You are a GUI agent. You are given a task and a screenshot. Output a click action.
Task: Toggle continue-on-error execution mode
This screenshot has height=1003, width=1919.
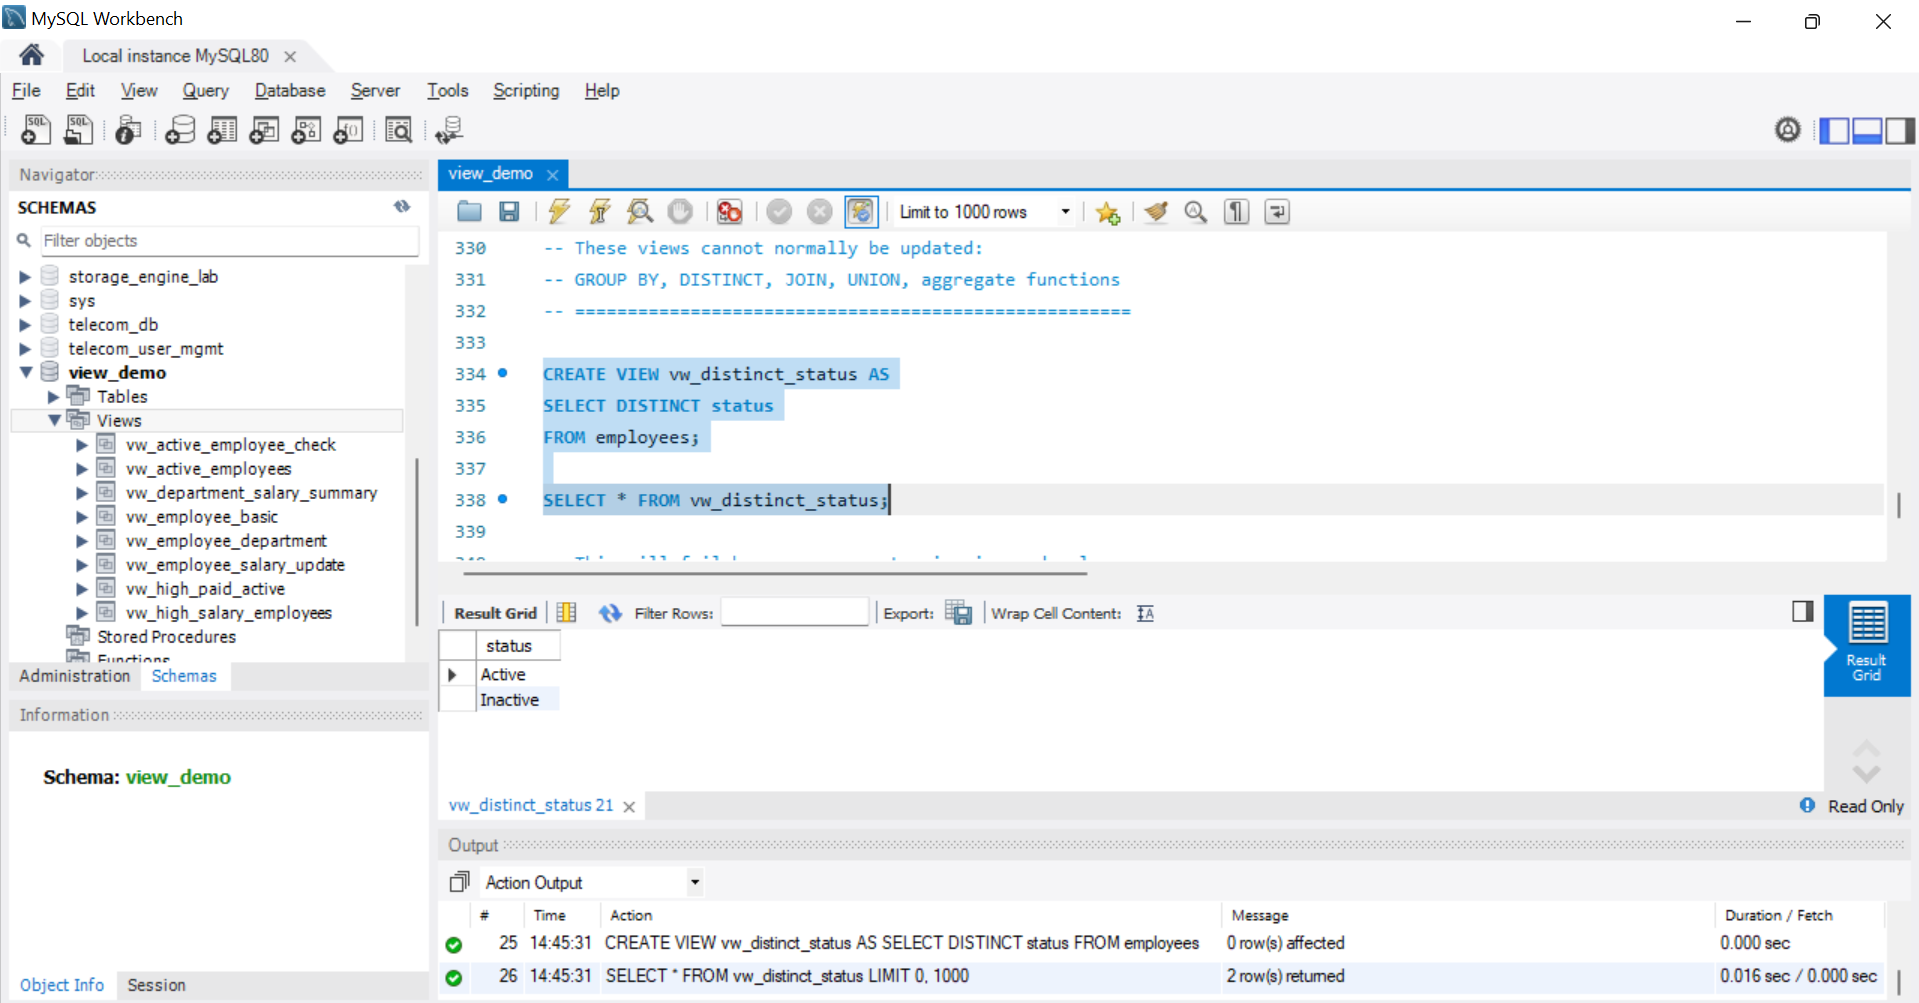(x=730, y=211)
